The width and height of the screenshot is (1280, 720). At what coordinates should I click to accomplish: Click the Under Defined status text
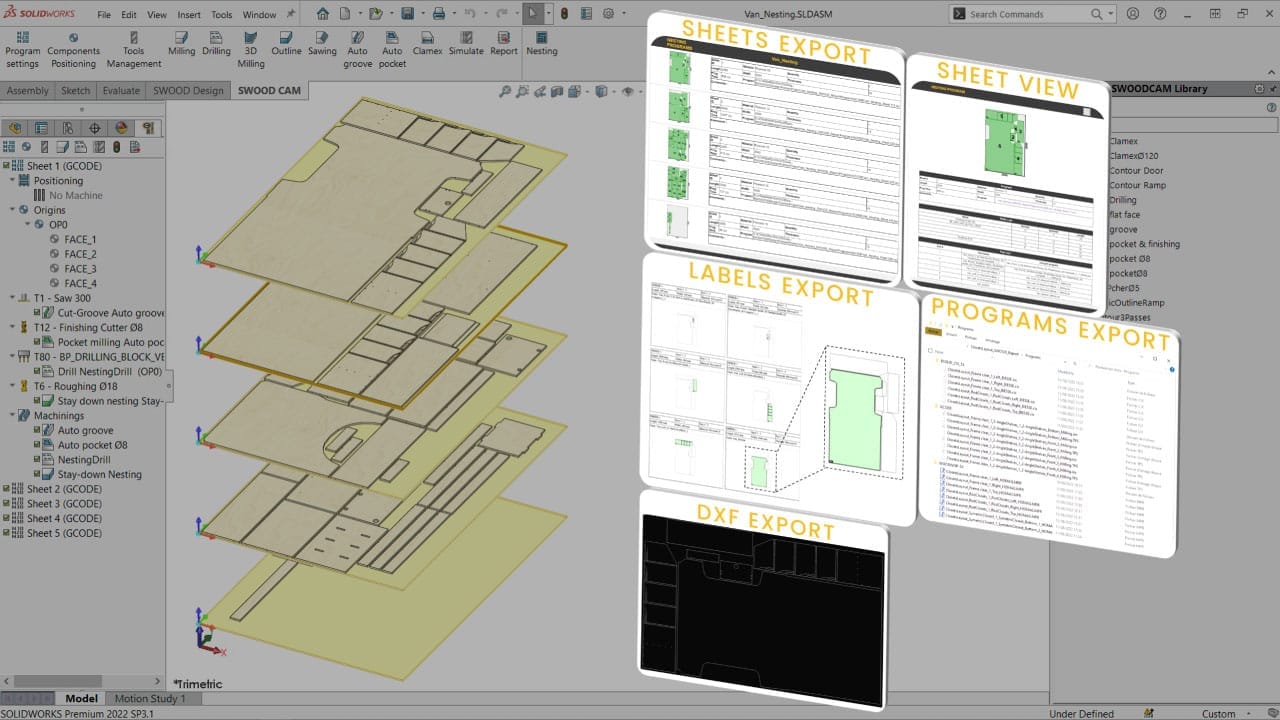tap(1081, 714)
